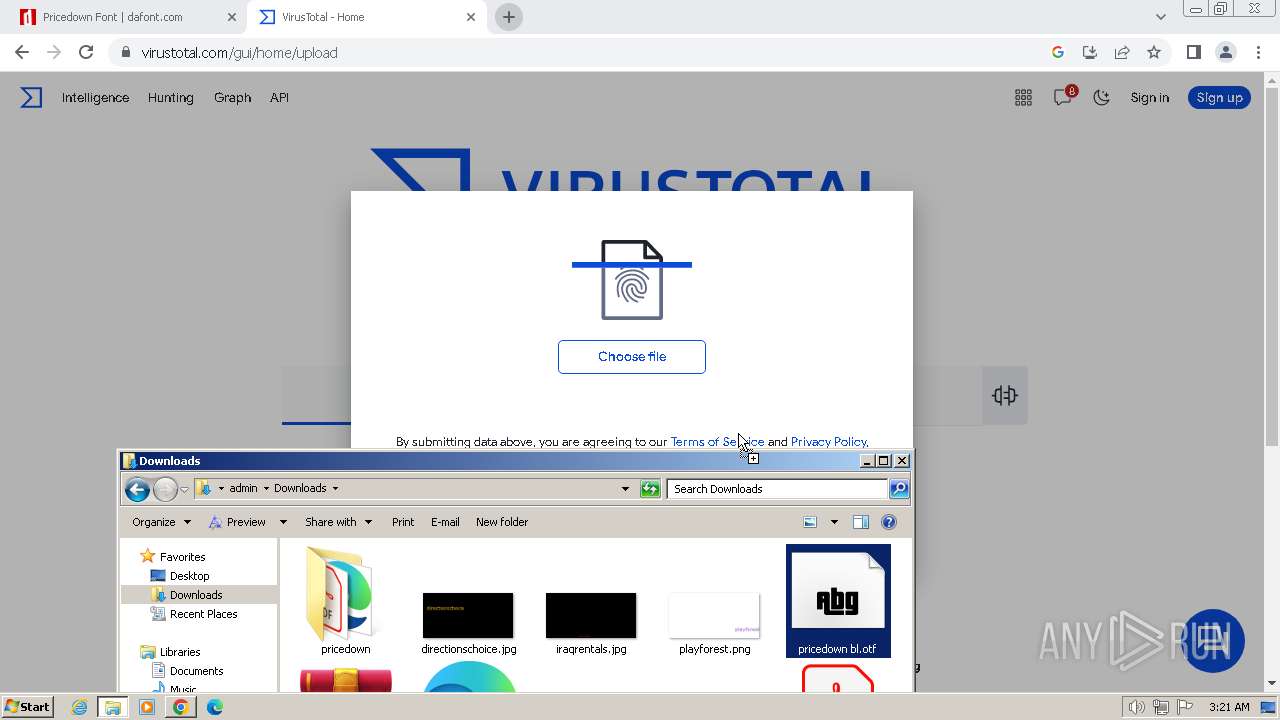
Task: Open Chrome profile avatar icon
Action: click(x=1226, y=52)
